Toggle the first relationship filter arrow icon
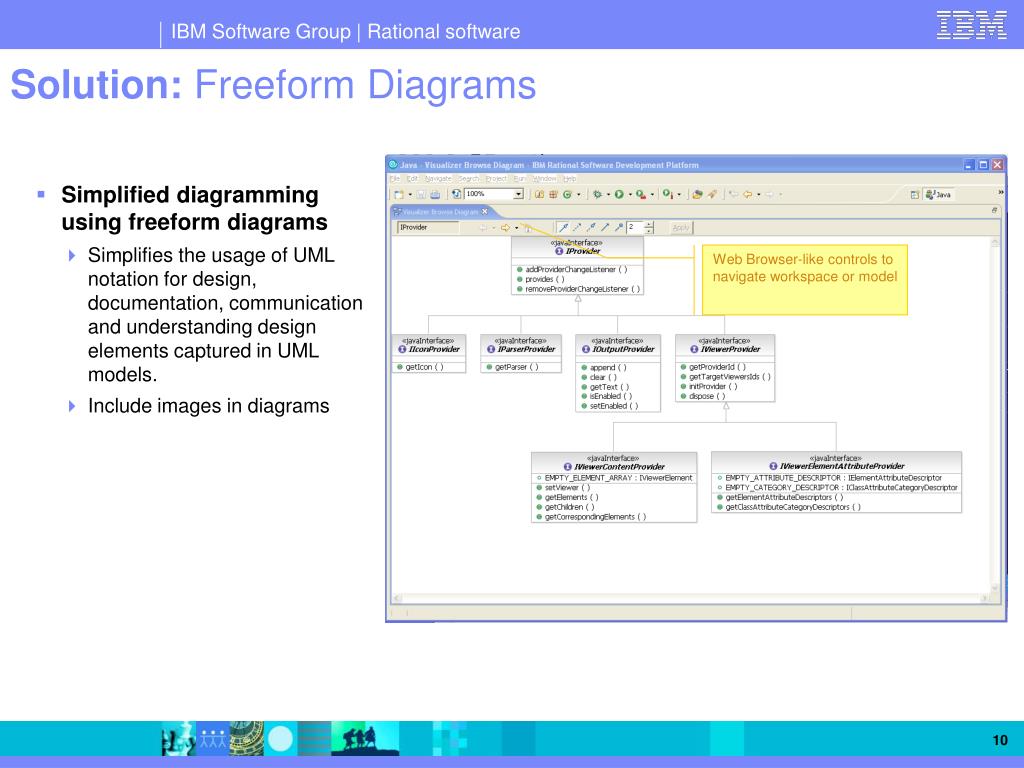Screen dimensions: 1024x768 tap(564, 227)
